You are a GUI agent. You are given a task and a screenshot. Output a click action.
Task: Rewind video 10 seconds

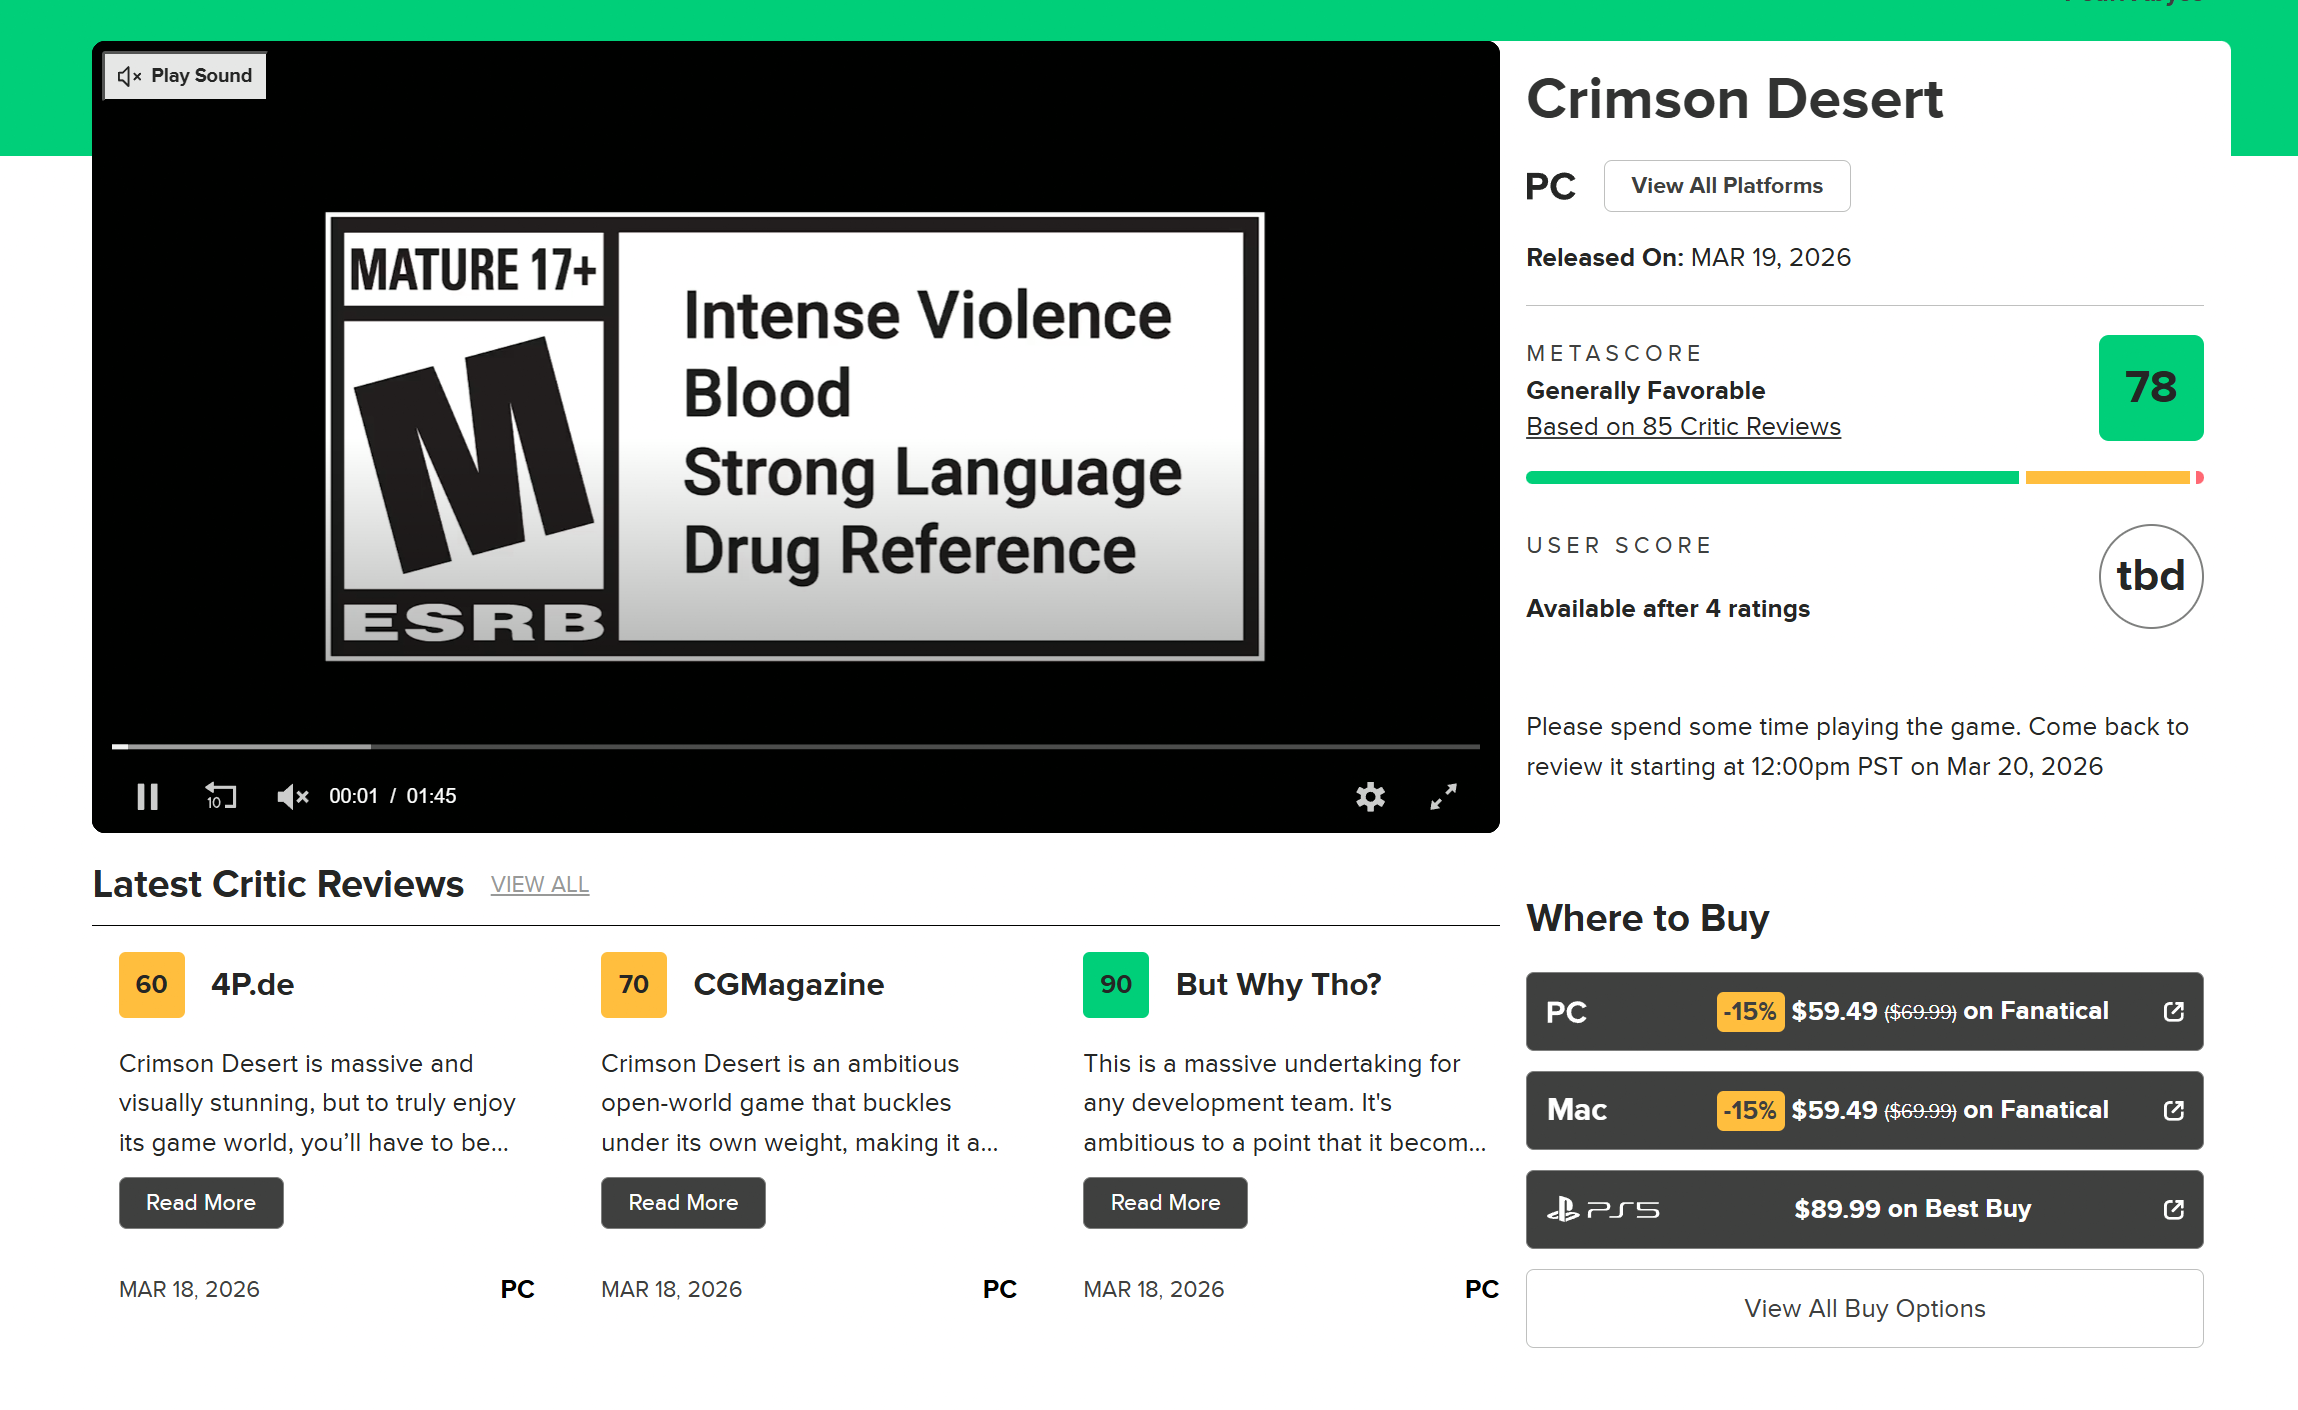tap(220, 796)
